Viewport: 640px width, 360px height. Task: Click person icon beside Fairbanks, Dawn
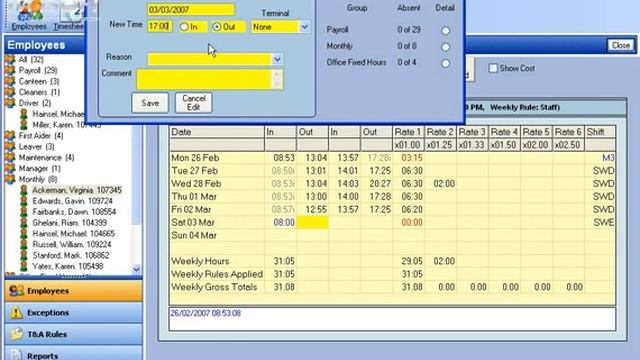(24, 212)
